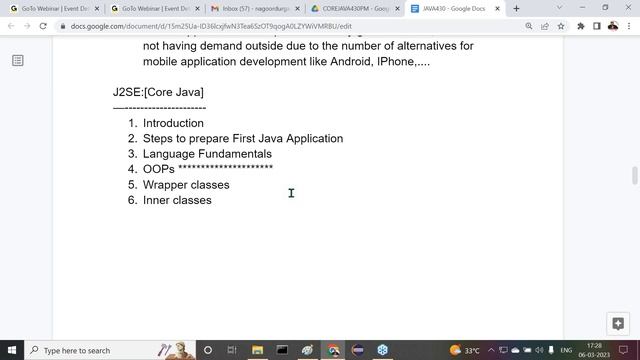Viewport: 640px width, 360px height.
Task: Open Chrome extensions puzzle icon
Action: coord(580,26)
